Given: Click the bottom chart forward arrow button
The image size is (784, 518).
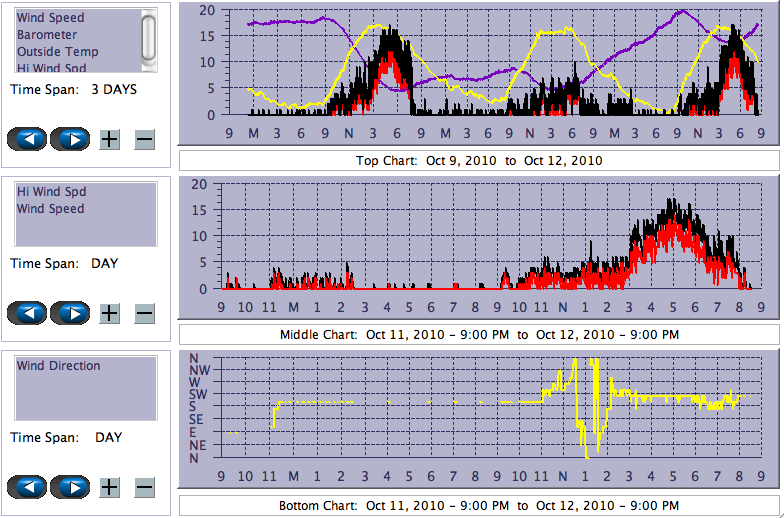Looking at the screenshot, I should click(70, 487).
